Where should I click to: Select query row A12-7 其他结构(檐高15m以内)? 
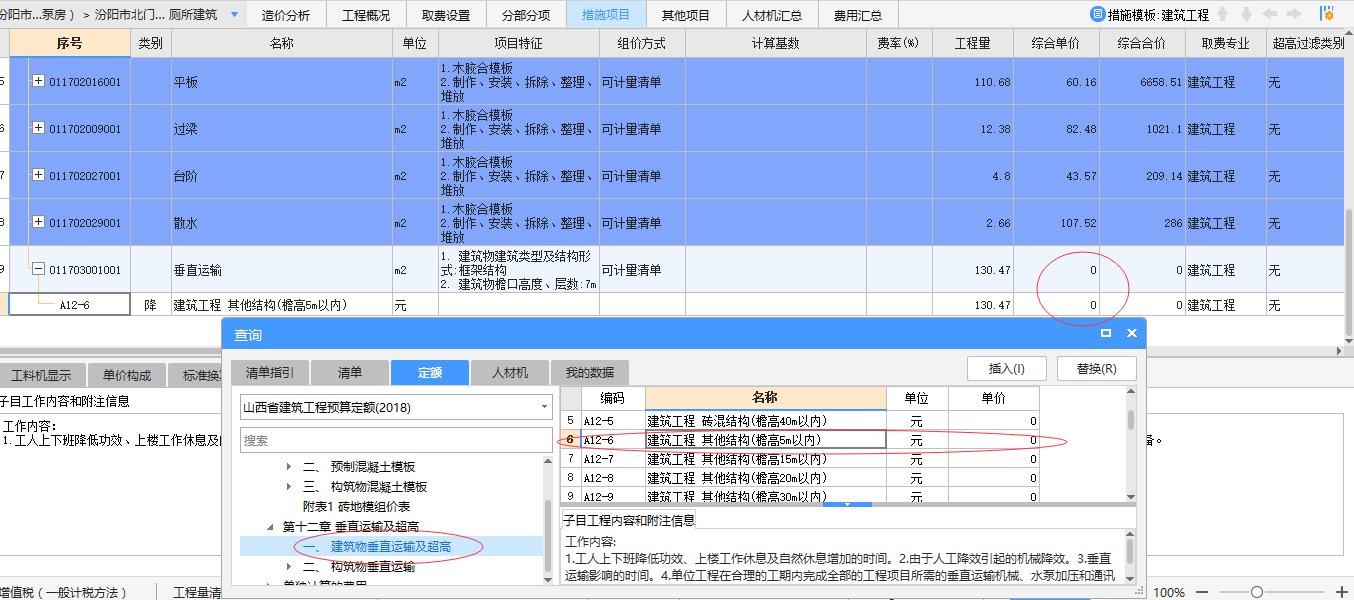point(800,459)
